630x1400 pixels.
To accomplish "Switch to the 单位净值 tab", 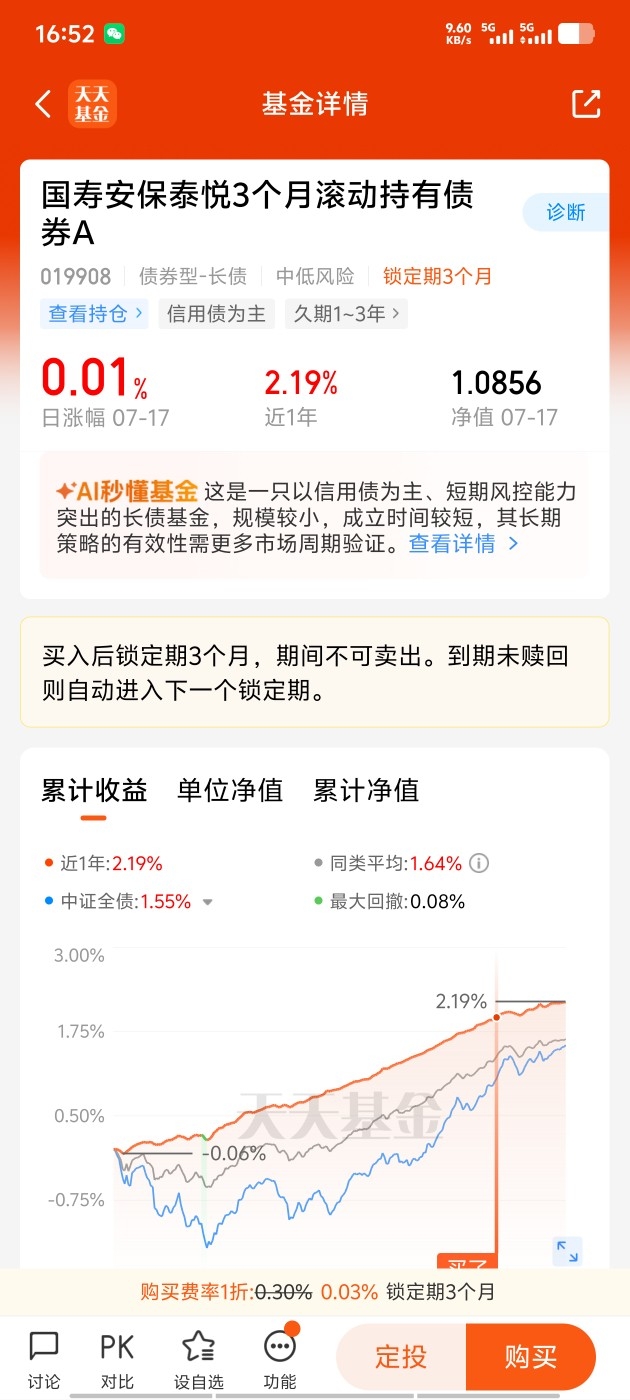I will 230,791.
